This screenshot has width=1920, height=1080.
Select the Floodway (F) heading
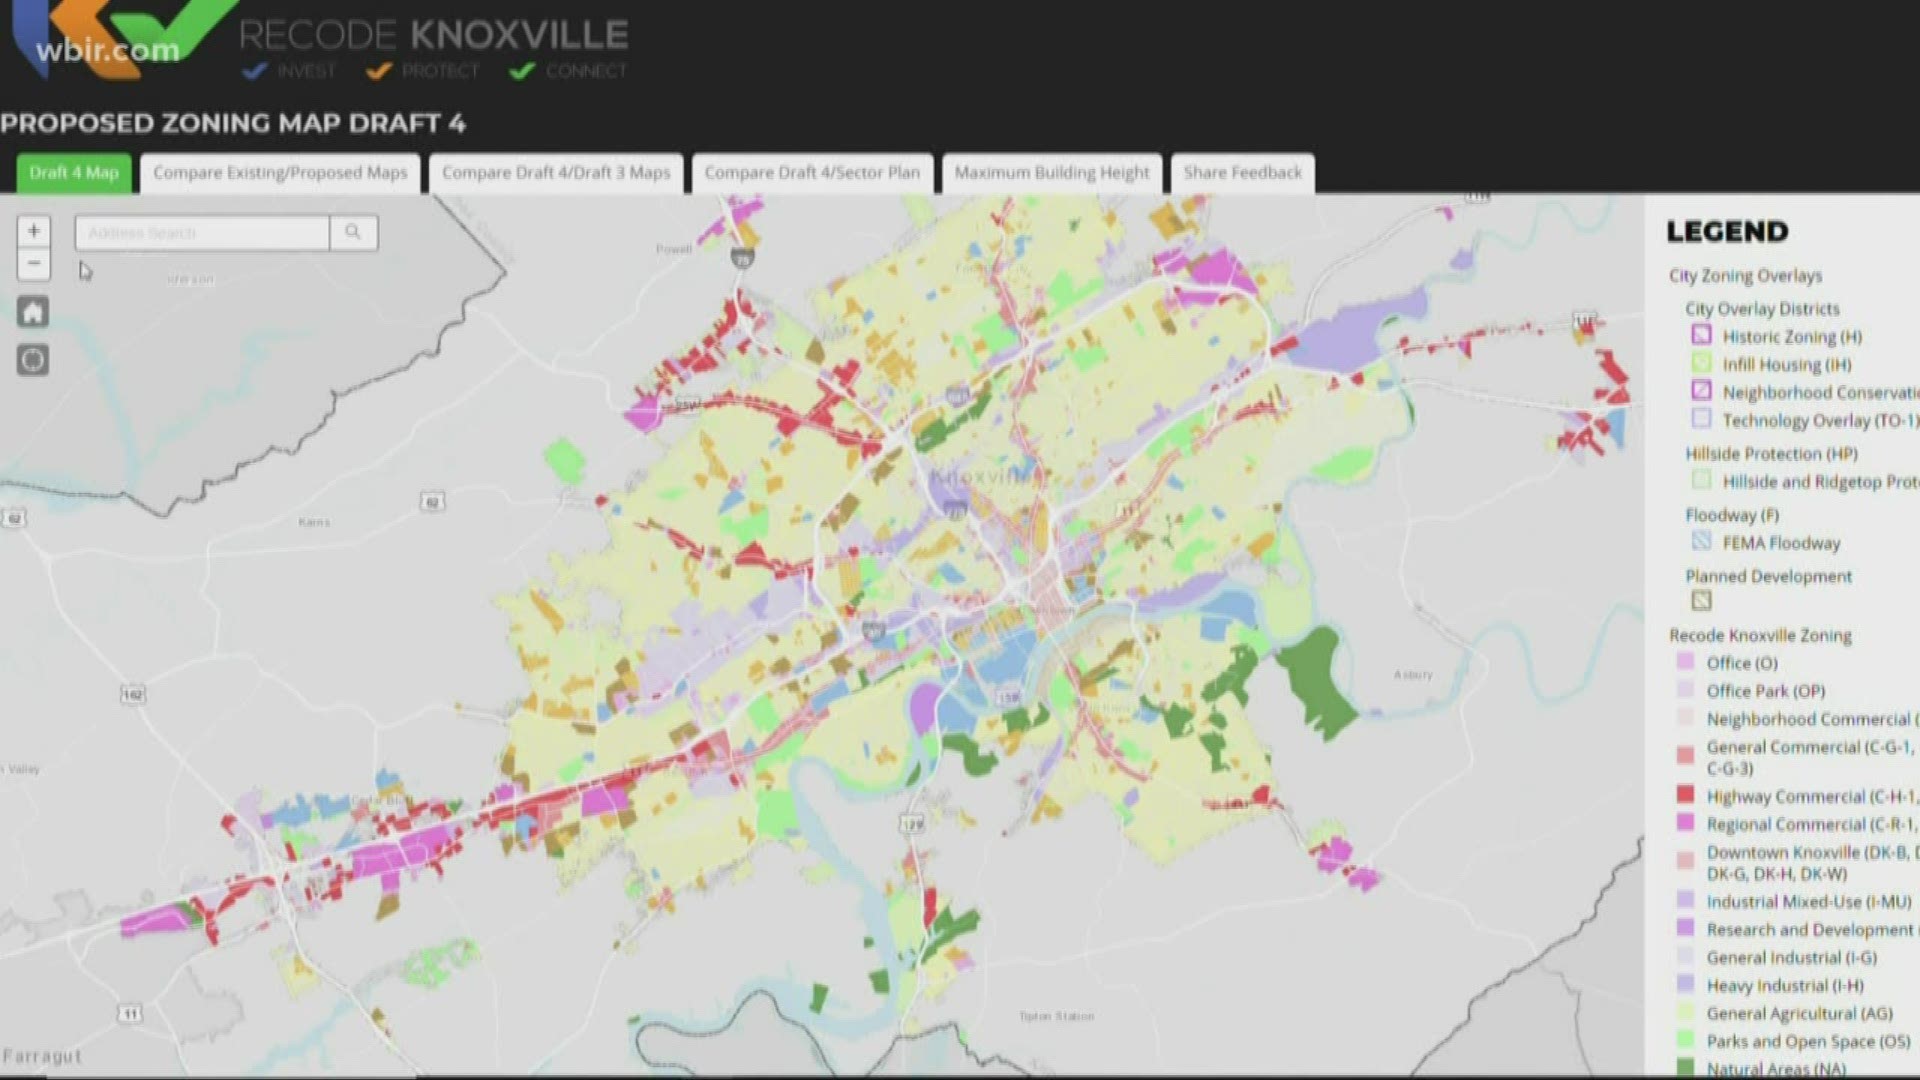click(1732, 515)
